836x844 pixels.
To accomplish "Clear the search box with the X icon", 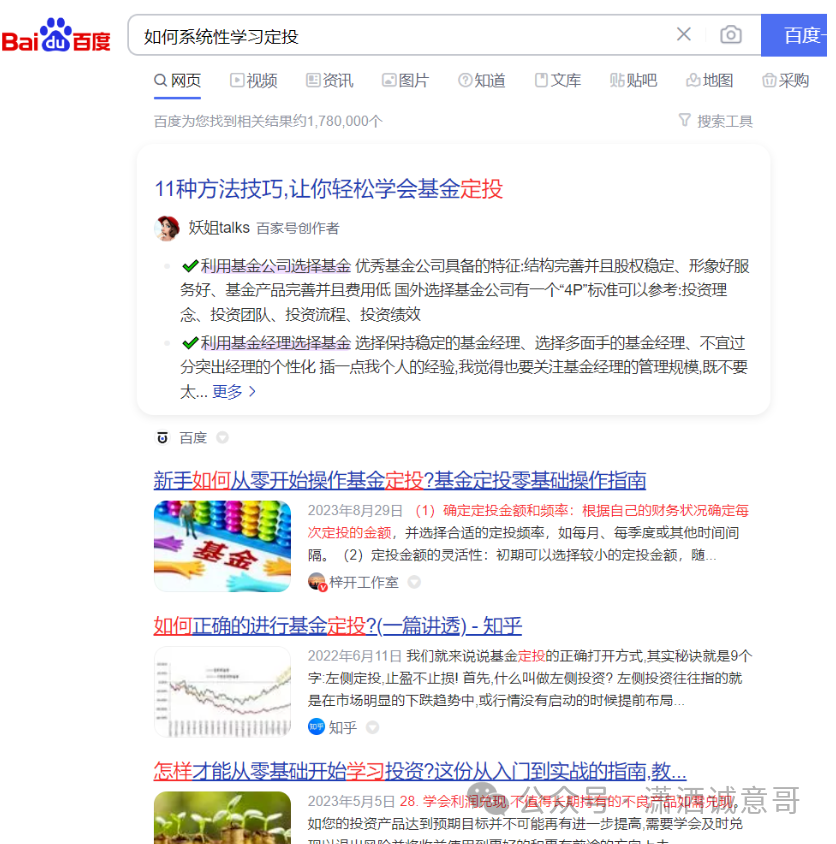I will 684,34.
